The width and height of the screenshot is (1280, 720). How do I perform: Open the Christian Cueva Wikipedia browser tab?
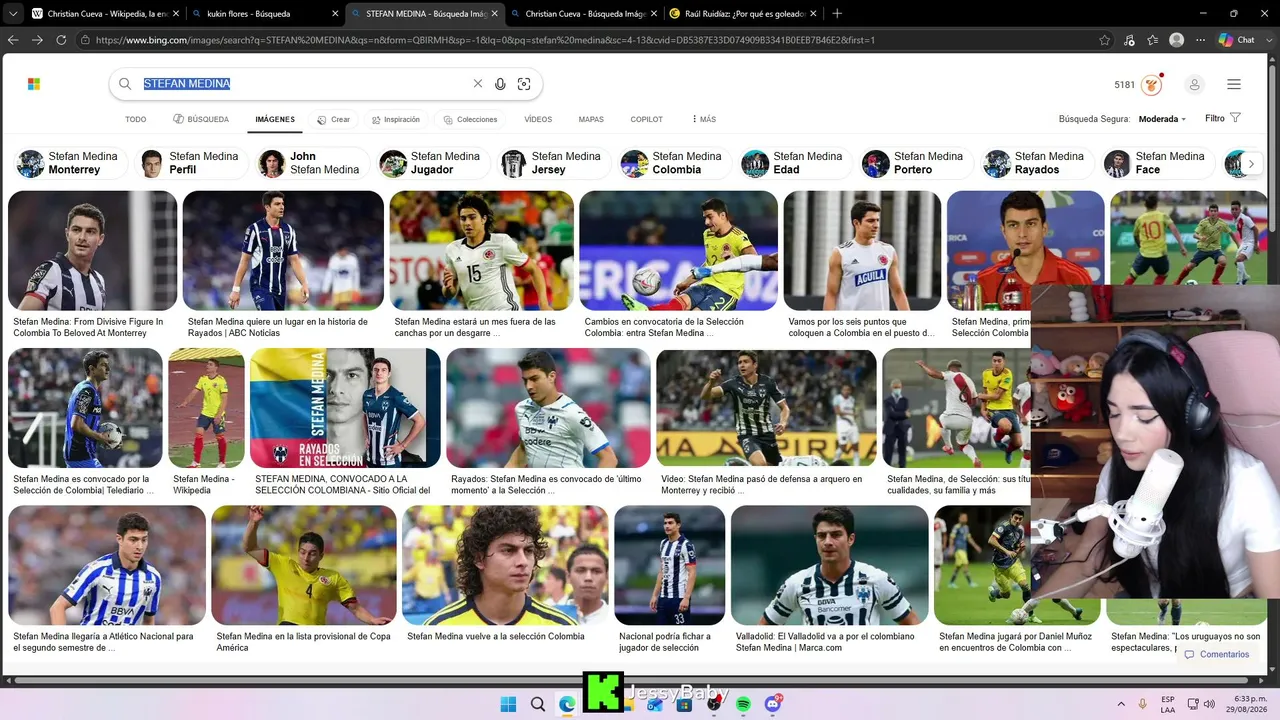[105, 14]
